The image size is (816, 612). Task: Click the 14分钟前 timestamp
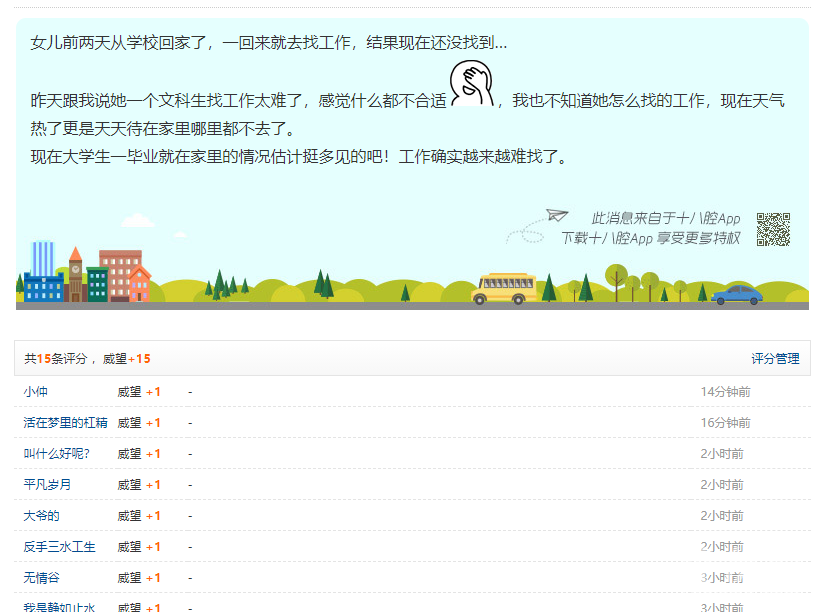click(725, 392)
